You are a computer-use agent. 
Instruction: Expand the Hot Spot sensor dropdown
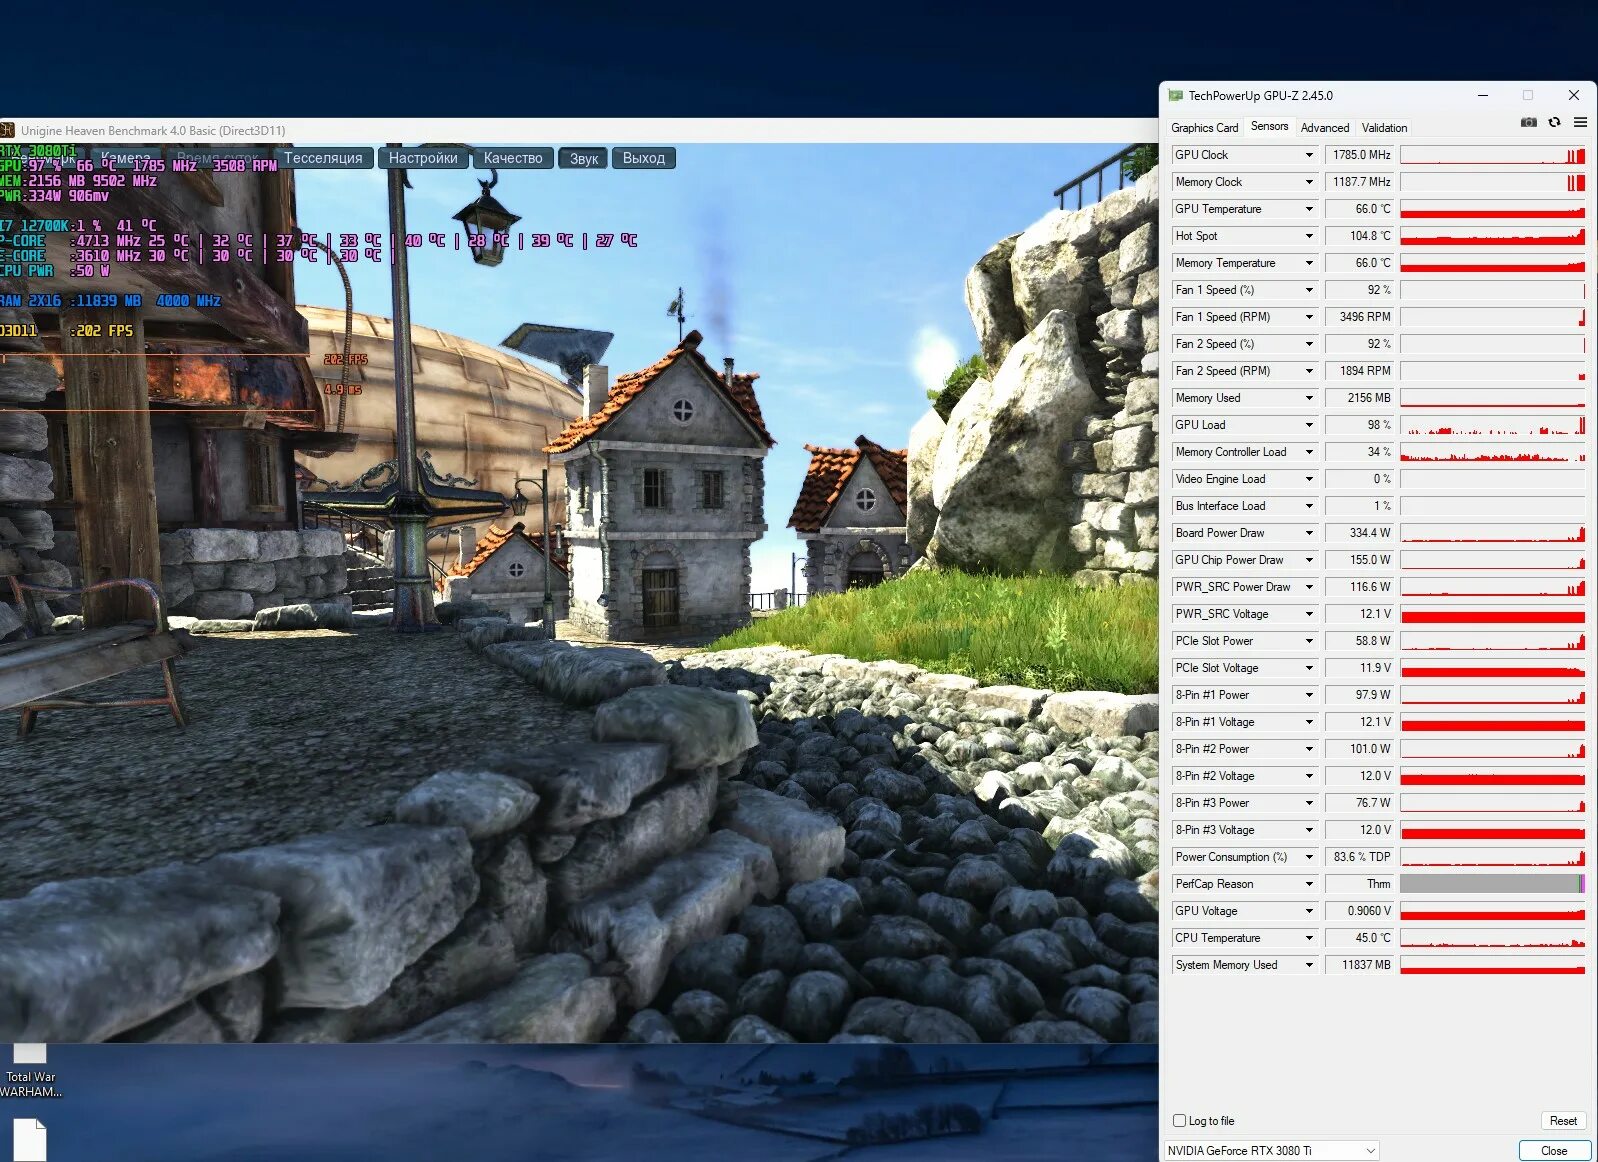click(1309, 236)
